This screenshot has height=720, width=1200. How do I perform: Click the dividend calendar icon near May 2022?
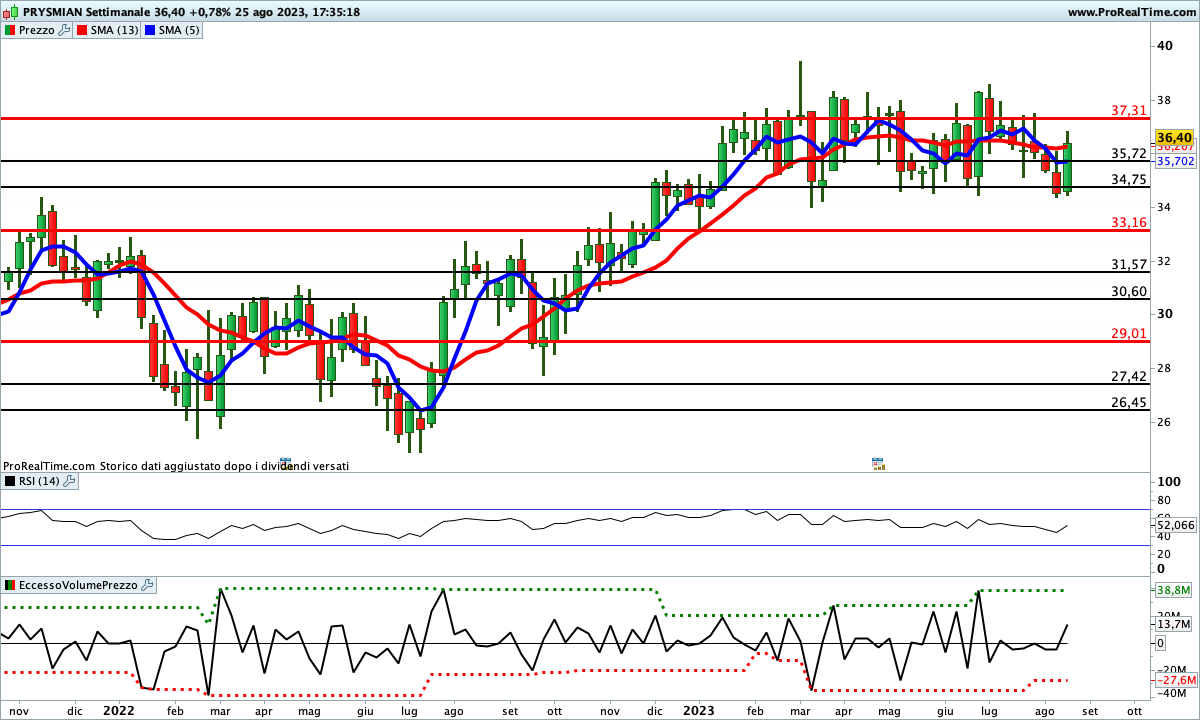pyautogui.click(x=286, y=463)
